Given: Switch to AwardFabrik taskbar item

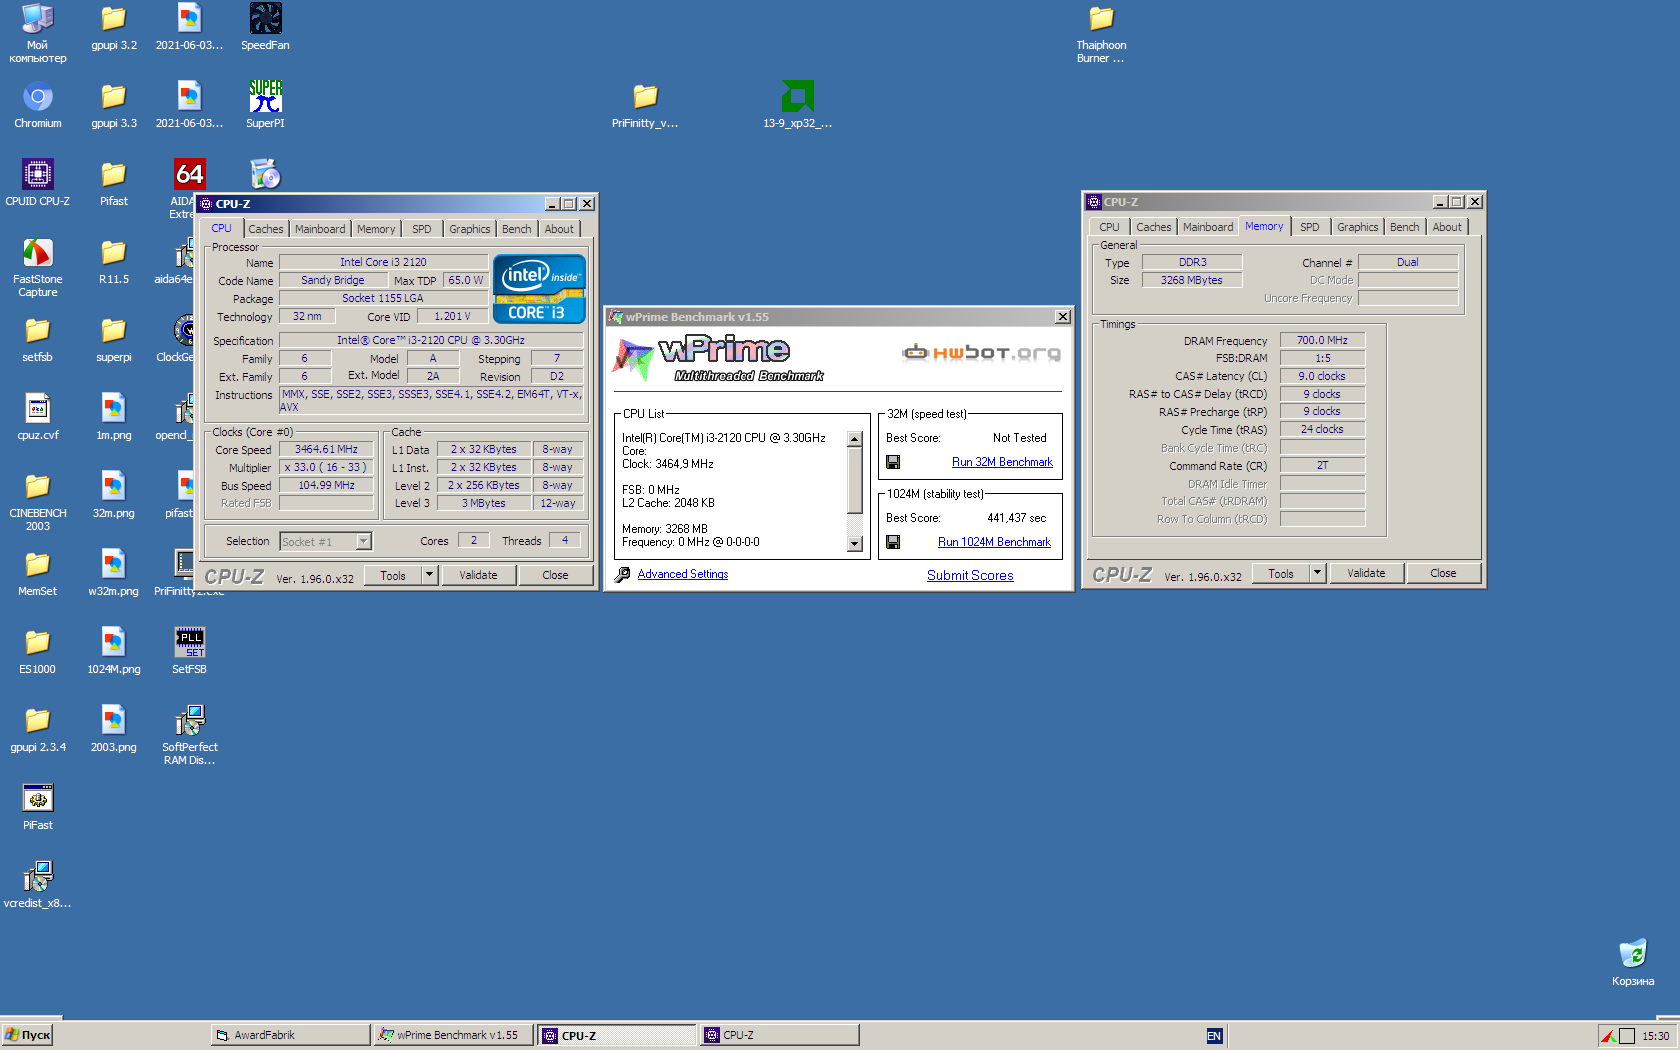Looking at the screenshot, I should click(289, 1035).
